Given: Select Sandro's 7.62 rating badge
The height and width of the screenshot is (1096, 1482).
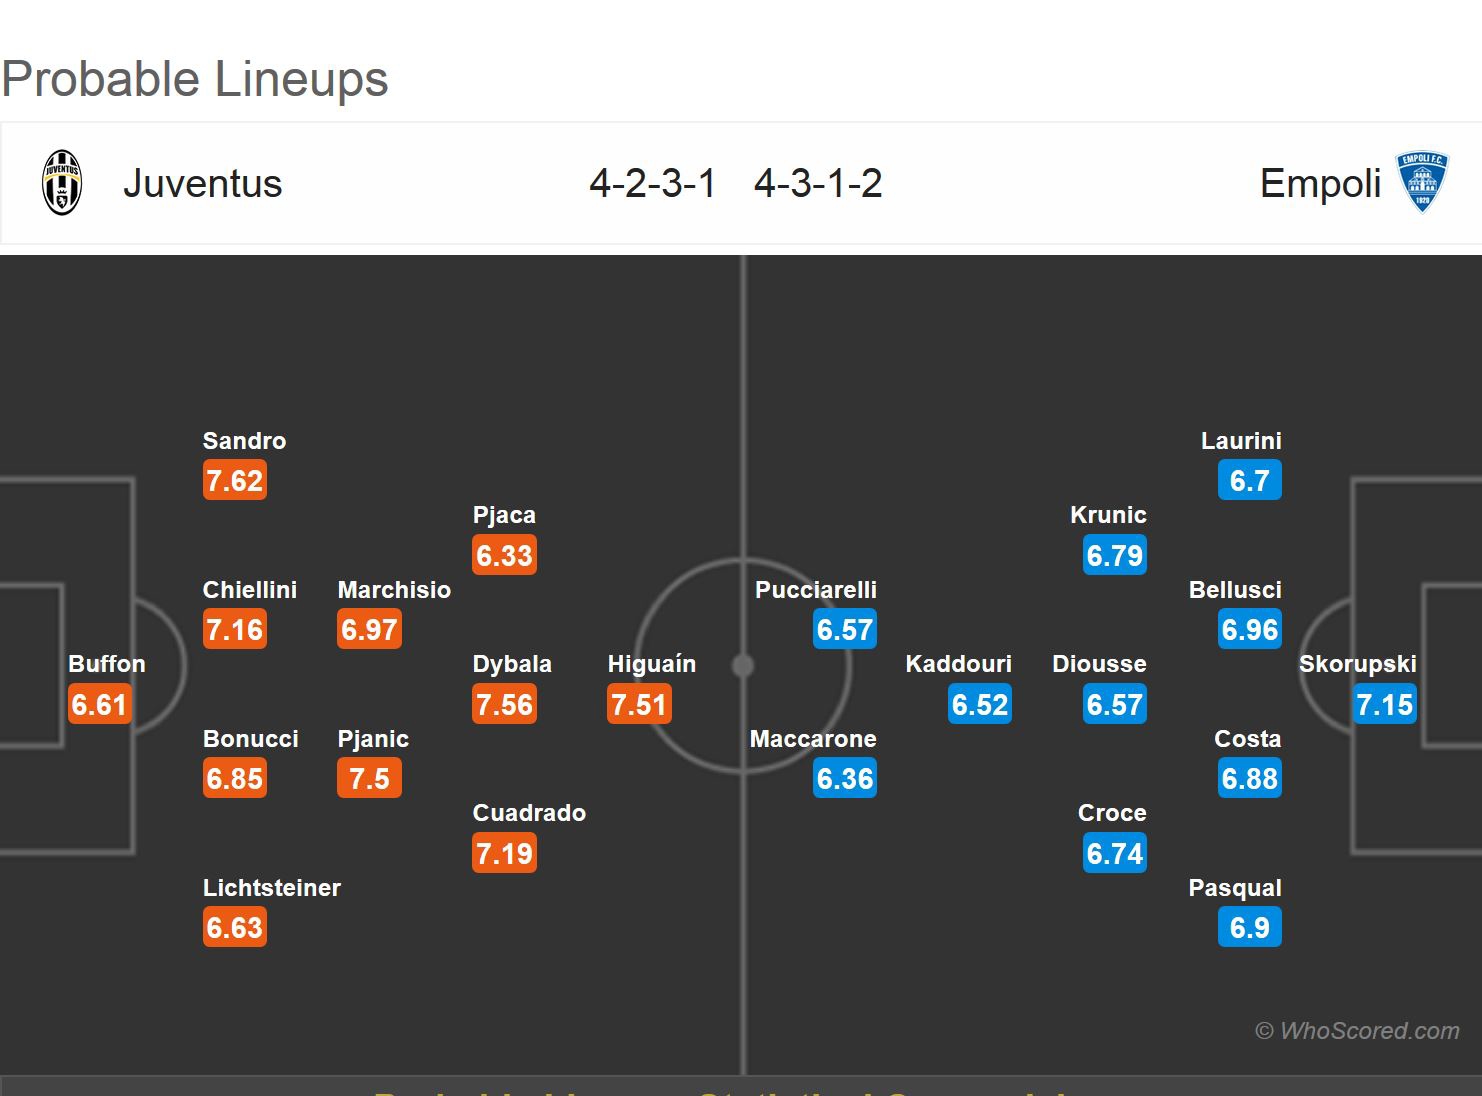Looking at the screenshot, I should tap(234, 481).
